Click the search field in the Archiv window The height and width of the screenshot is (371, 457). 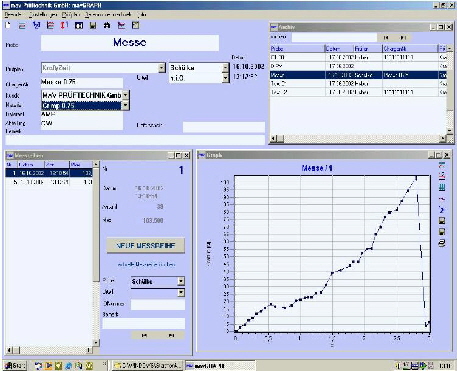pyautogui.click(x=334, y=38)
